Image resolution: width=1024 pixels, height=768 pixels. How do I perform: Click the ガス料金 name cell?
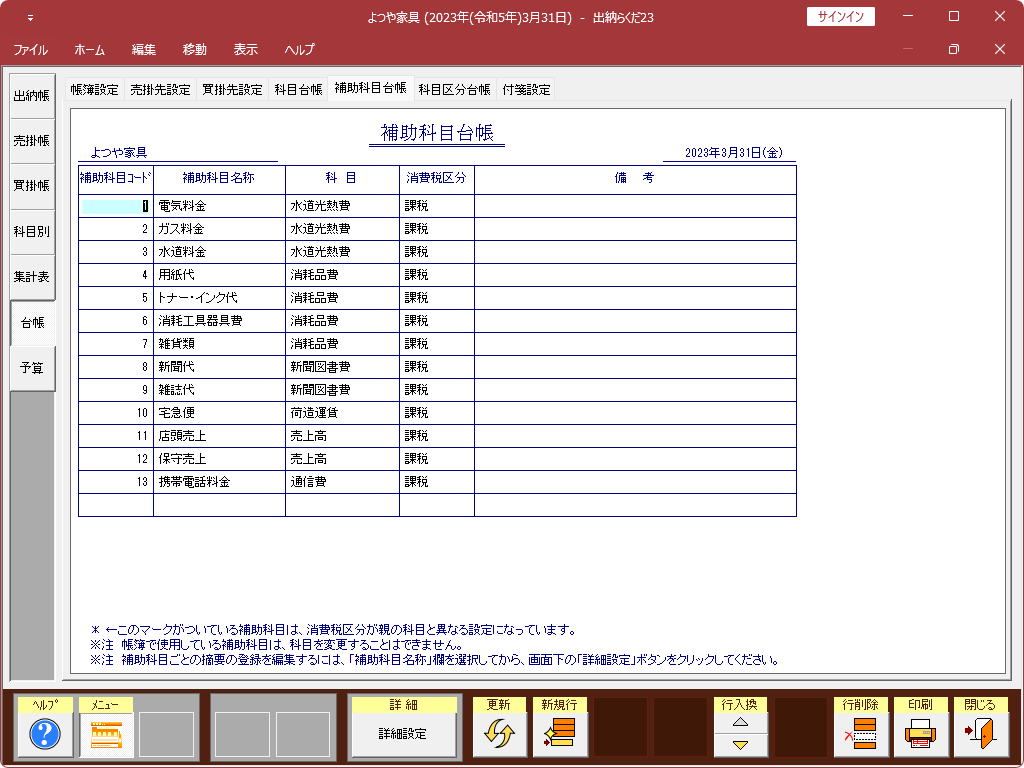coord(219,229)
